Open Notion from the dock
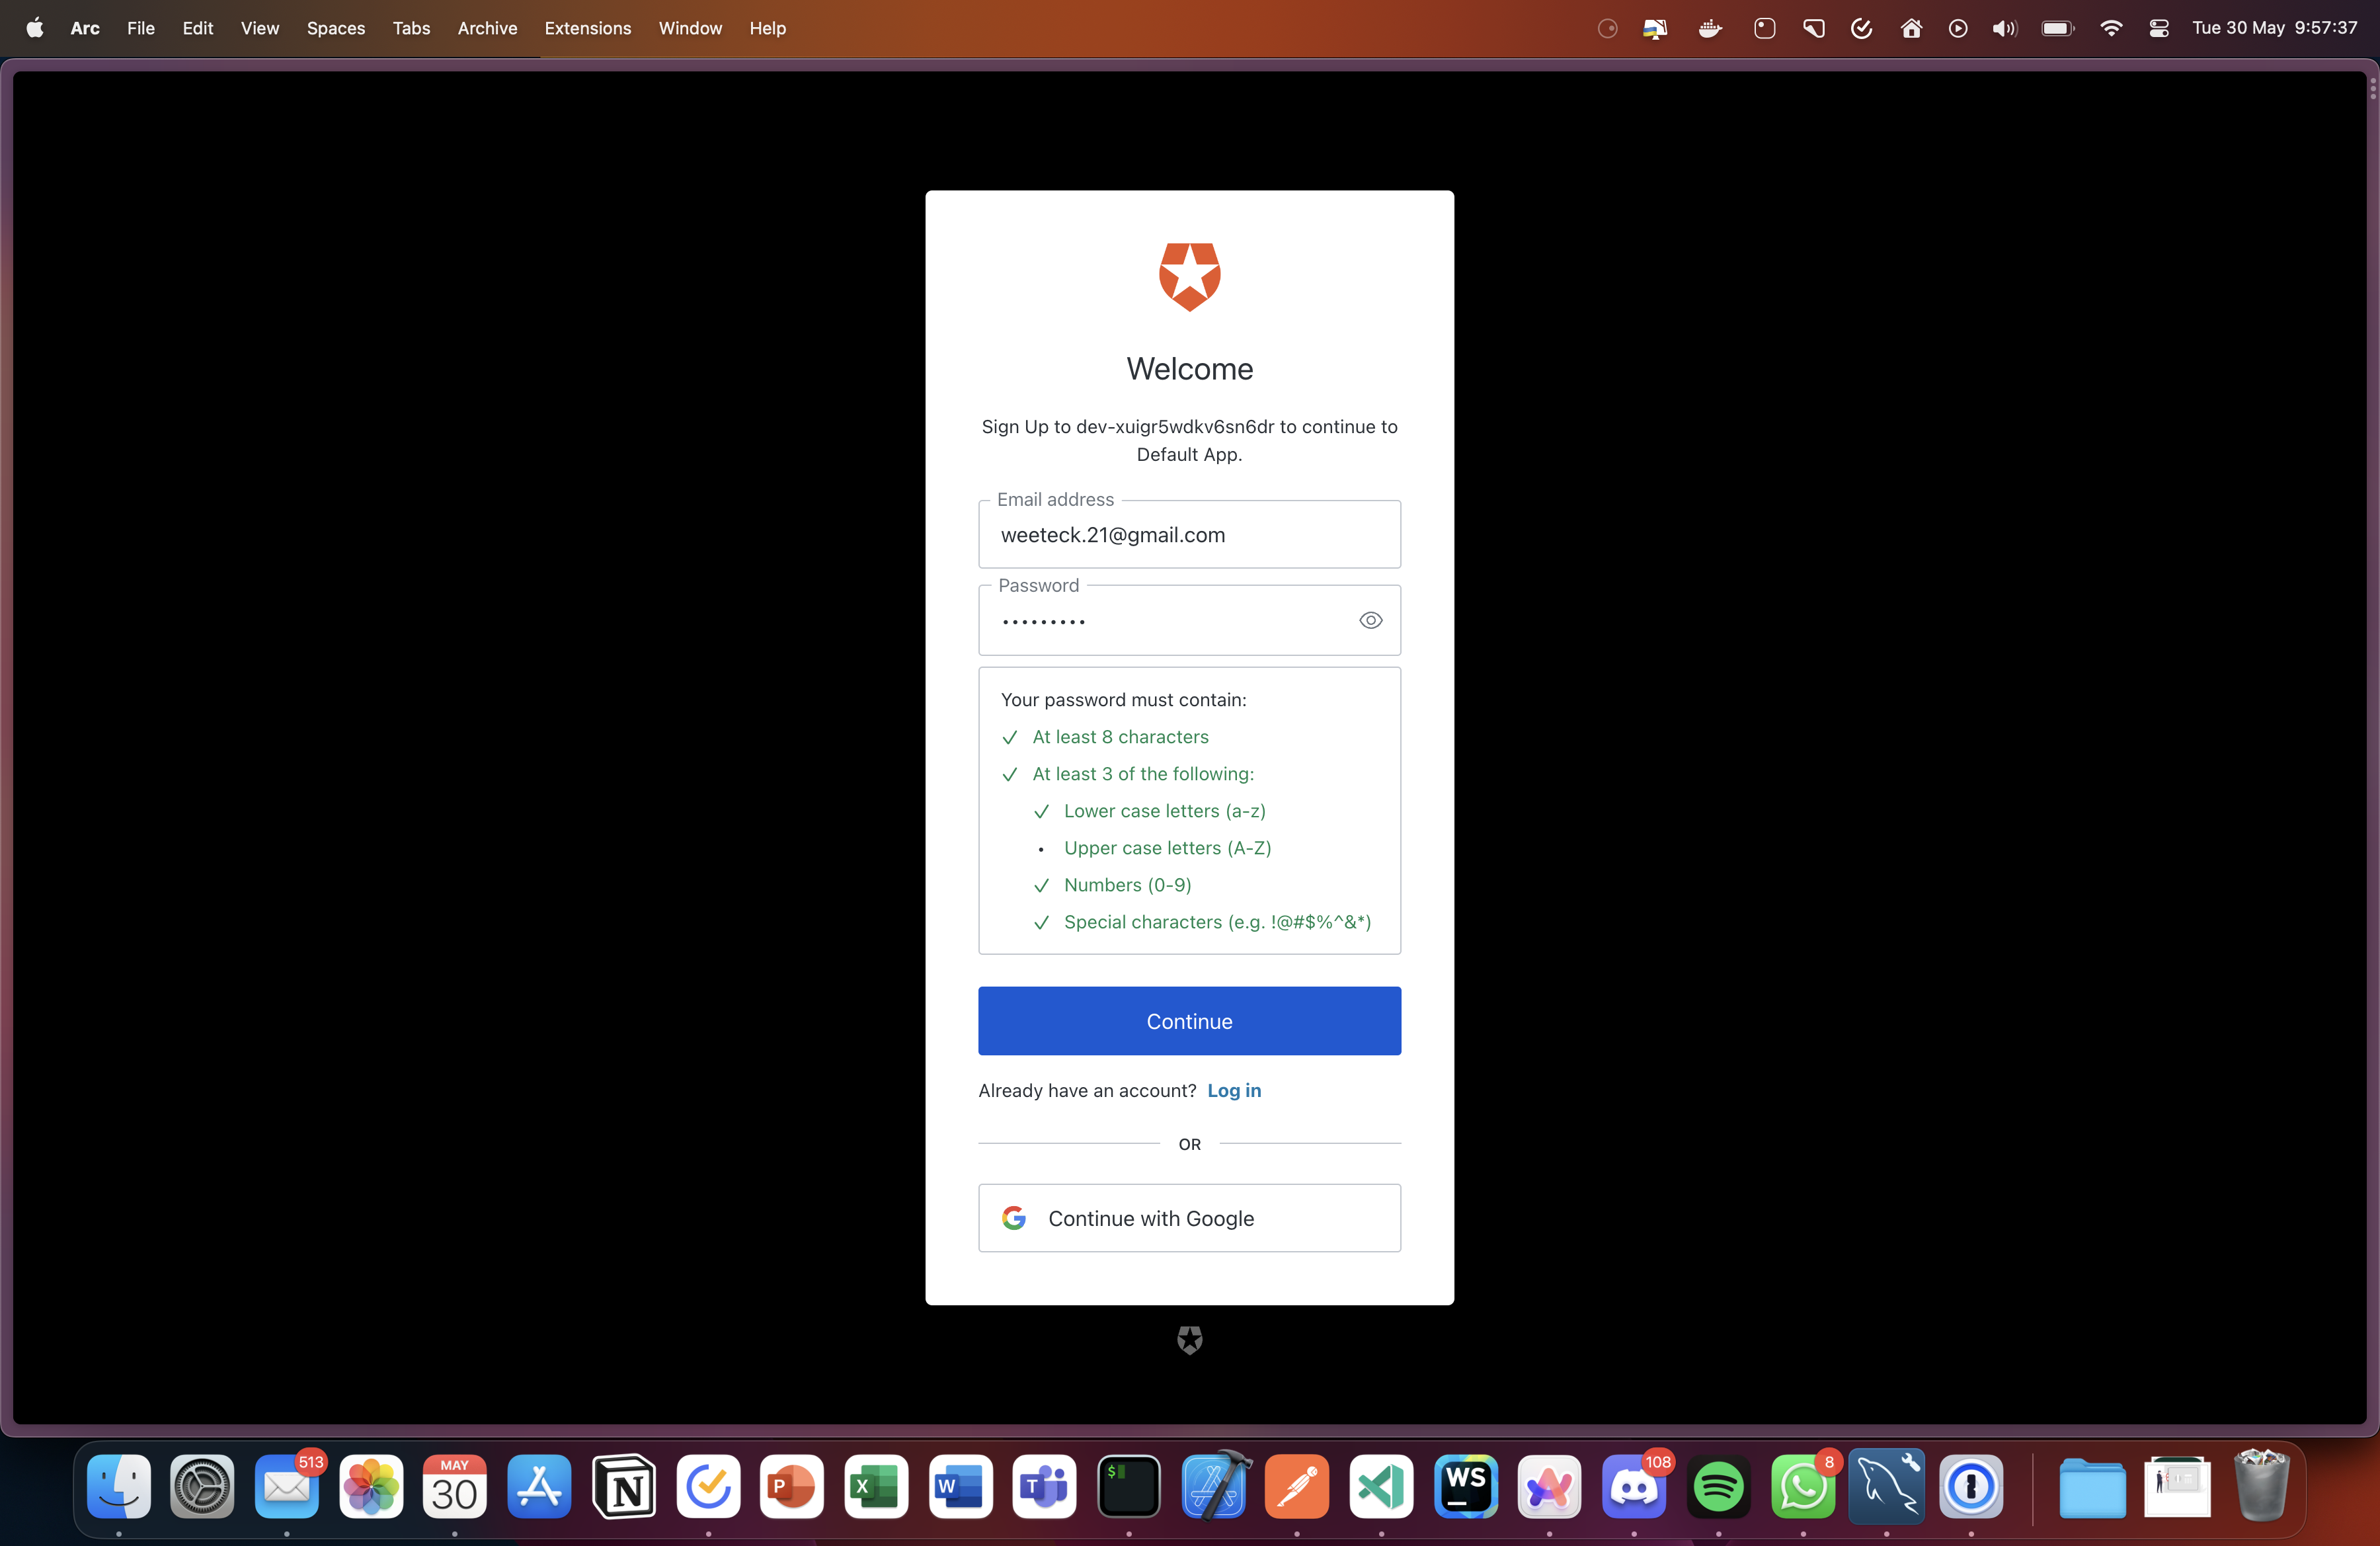The width and height of the screenshot is (2380, 1546). (624, 1487)
